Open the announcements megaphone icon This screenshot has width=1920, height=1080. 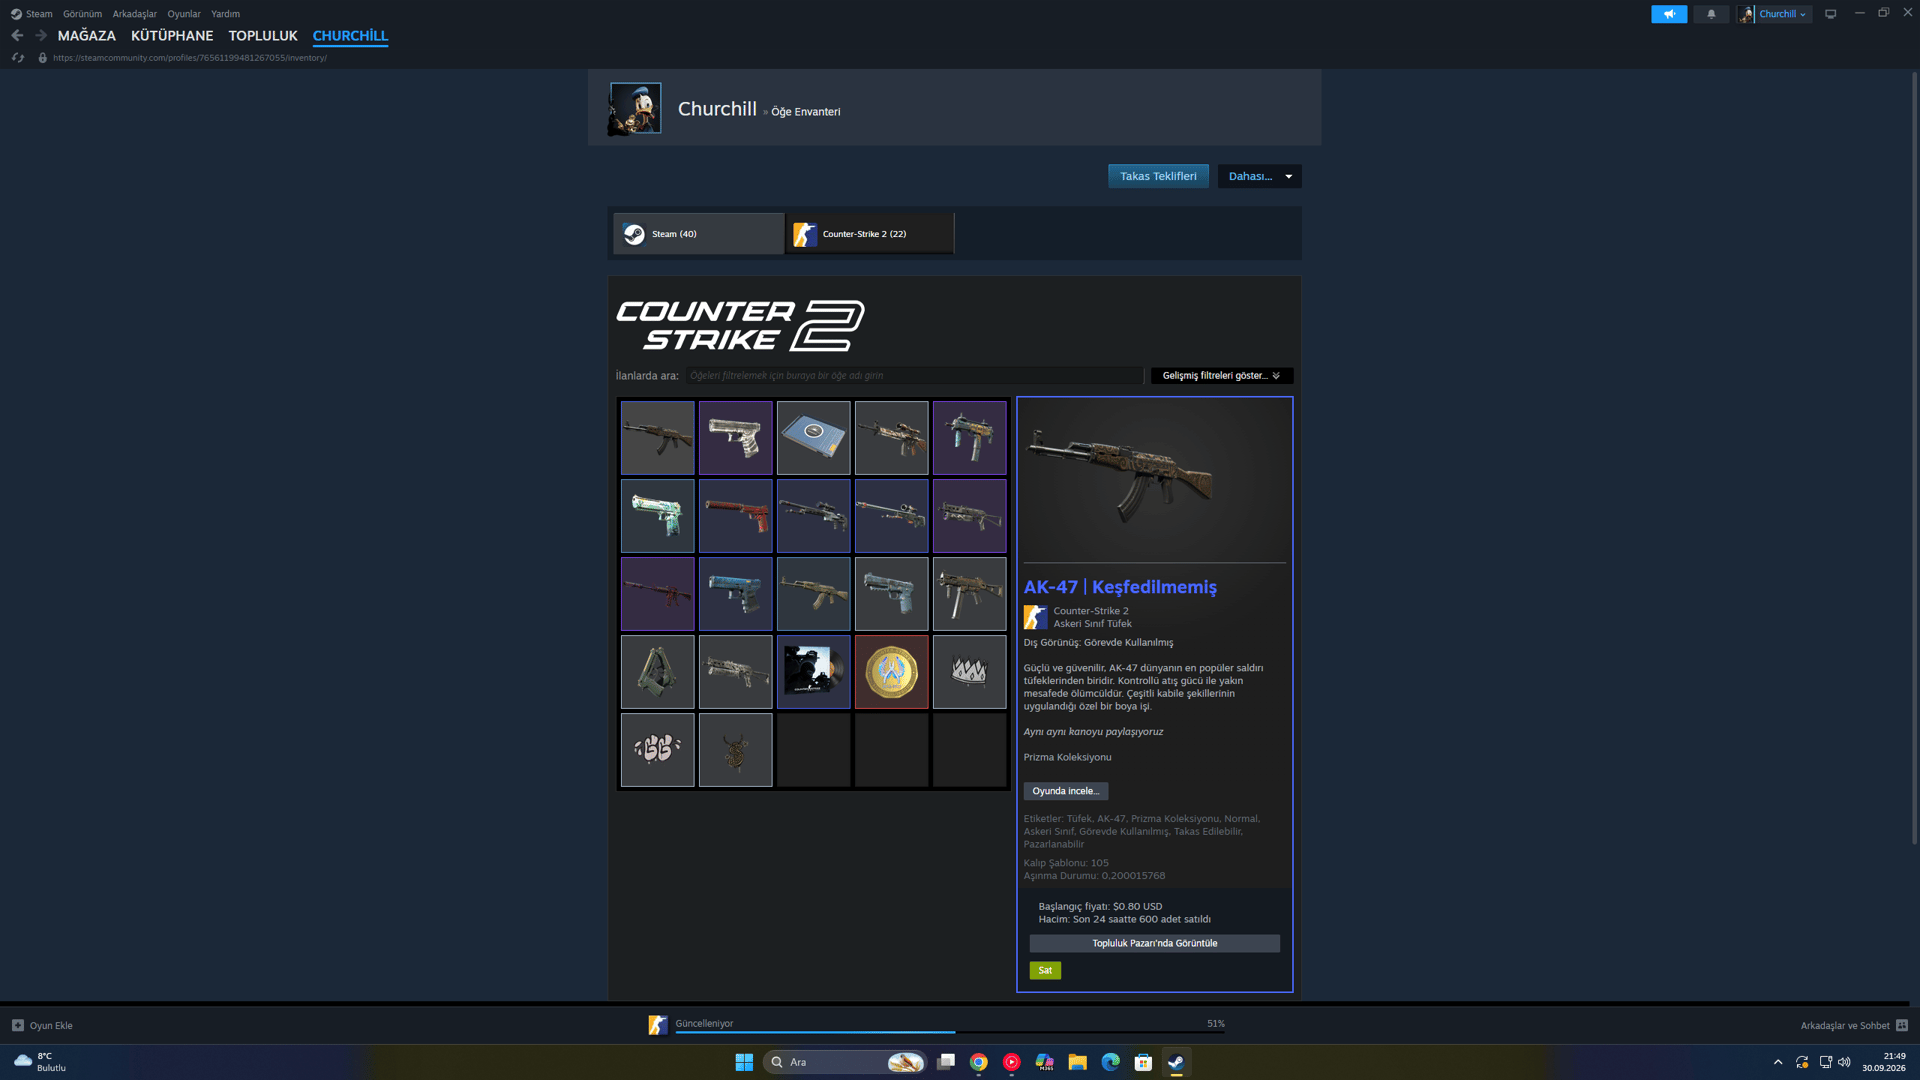pyautogui.click(x=1669, y=14)
